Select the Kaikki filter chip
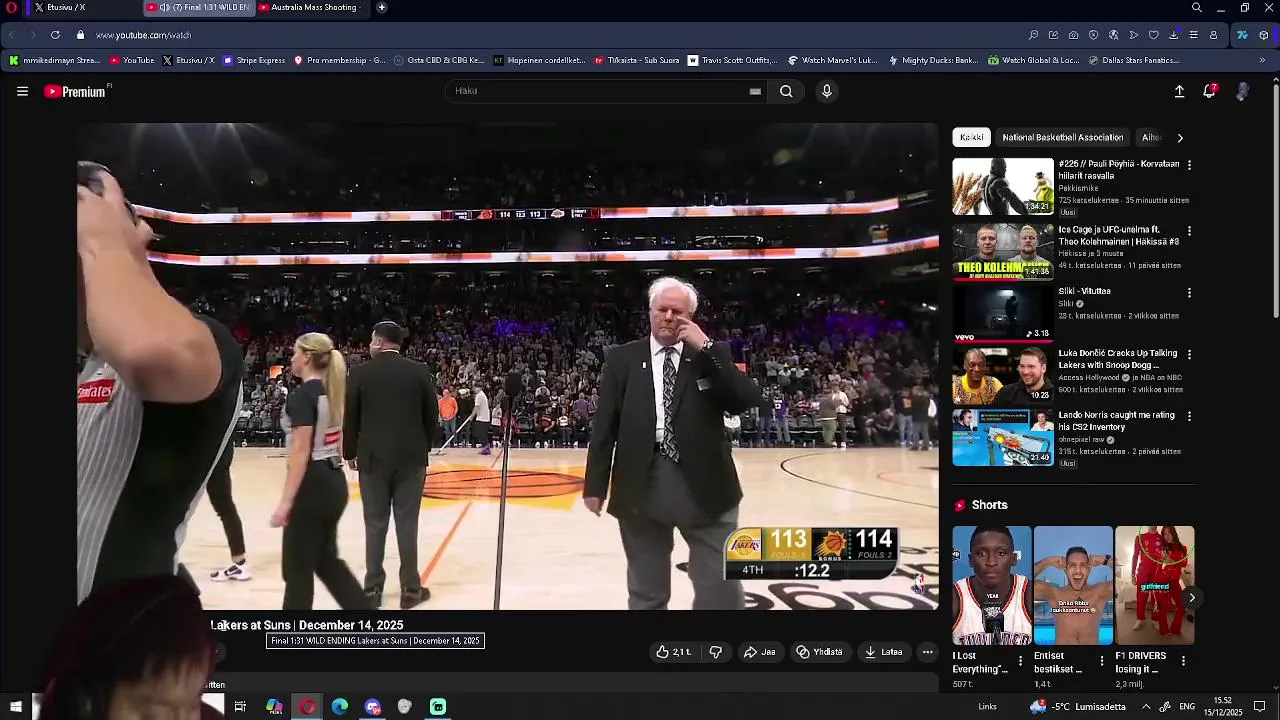The width and height of the screenshot is (1280, 720). 971,137
